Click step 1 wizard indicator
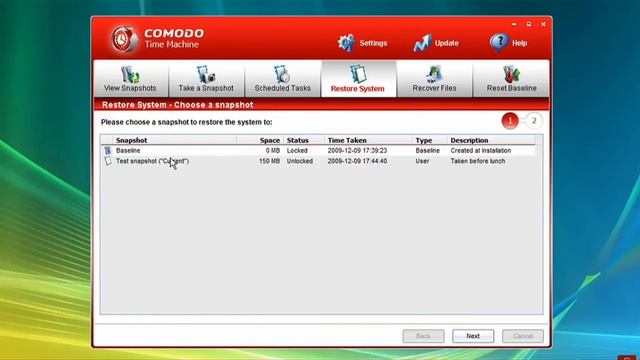 point(510,121)
